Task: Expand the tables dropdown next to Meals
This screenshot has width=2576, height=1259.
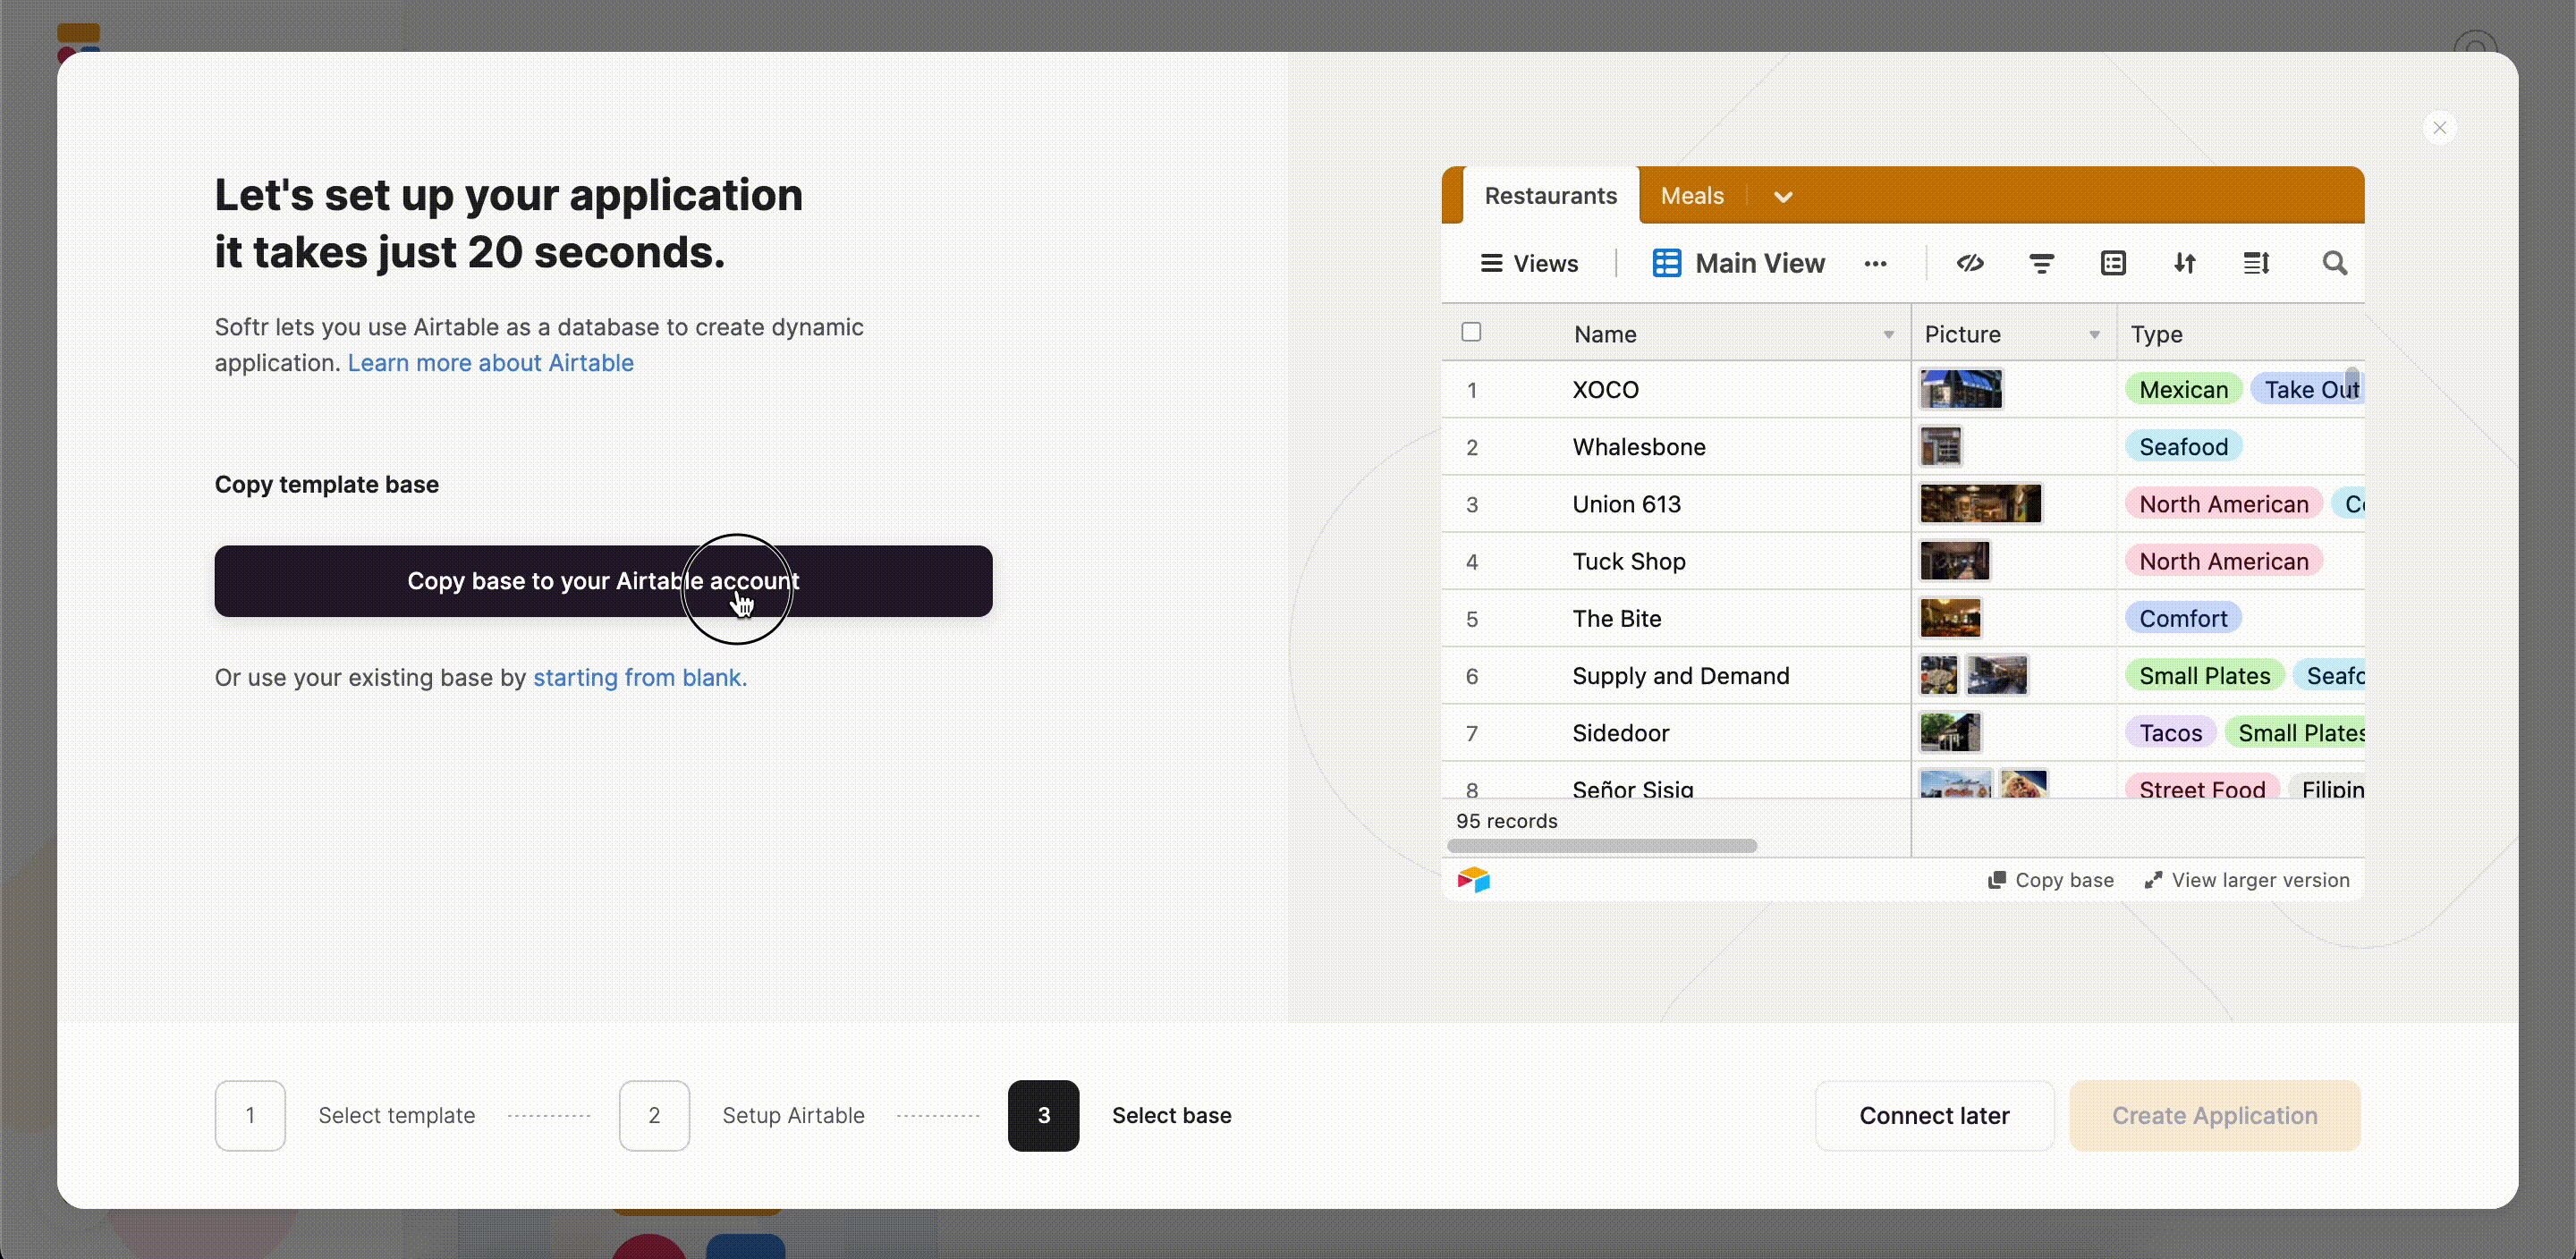Action: pos(1784,195)
